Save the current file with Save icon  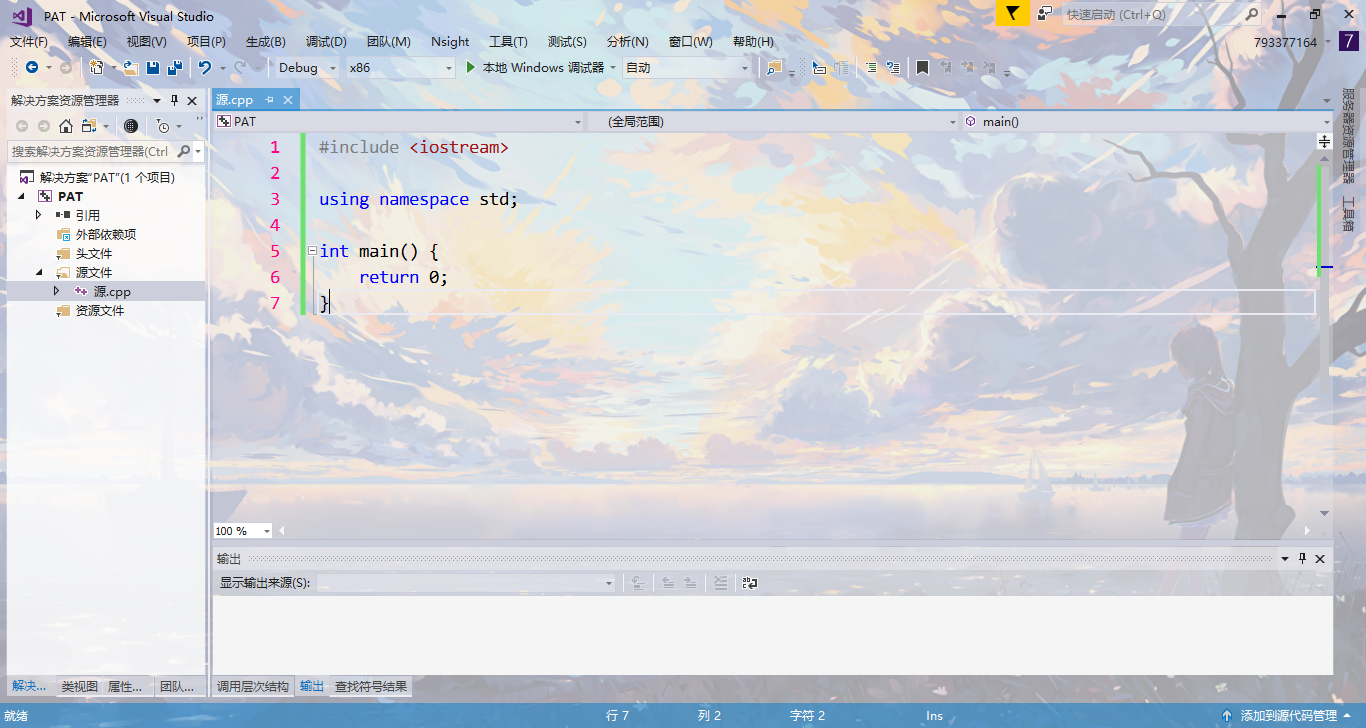point(153,67)
